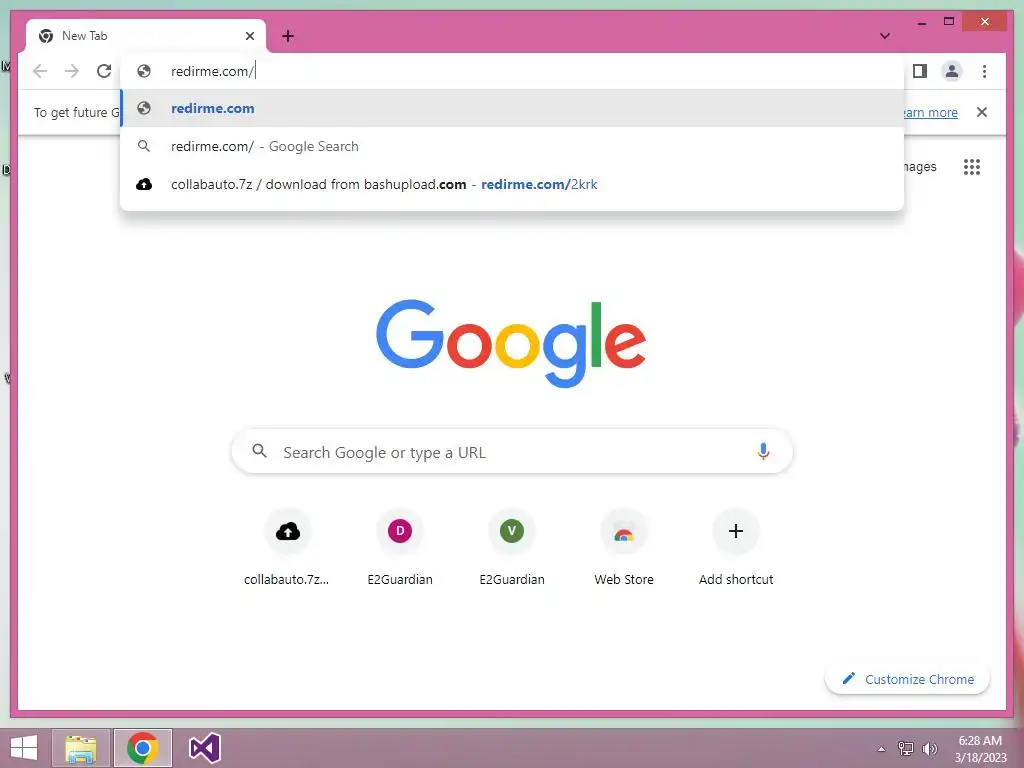Open the pink D E2Guardian shortcut

400,547
